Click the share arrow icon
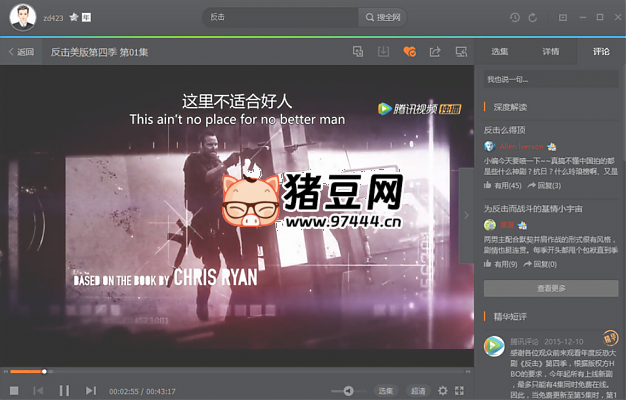Viewport: 626px width, 400px height. [x=435, y=51]
